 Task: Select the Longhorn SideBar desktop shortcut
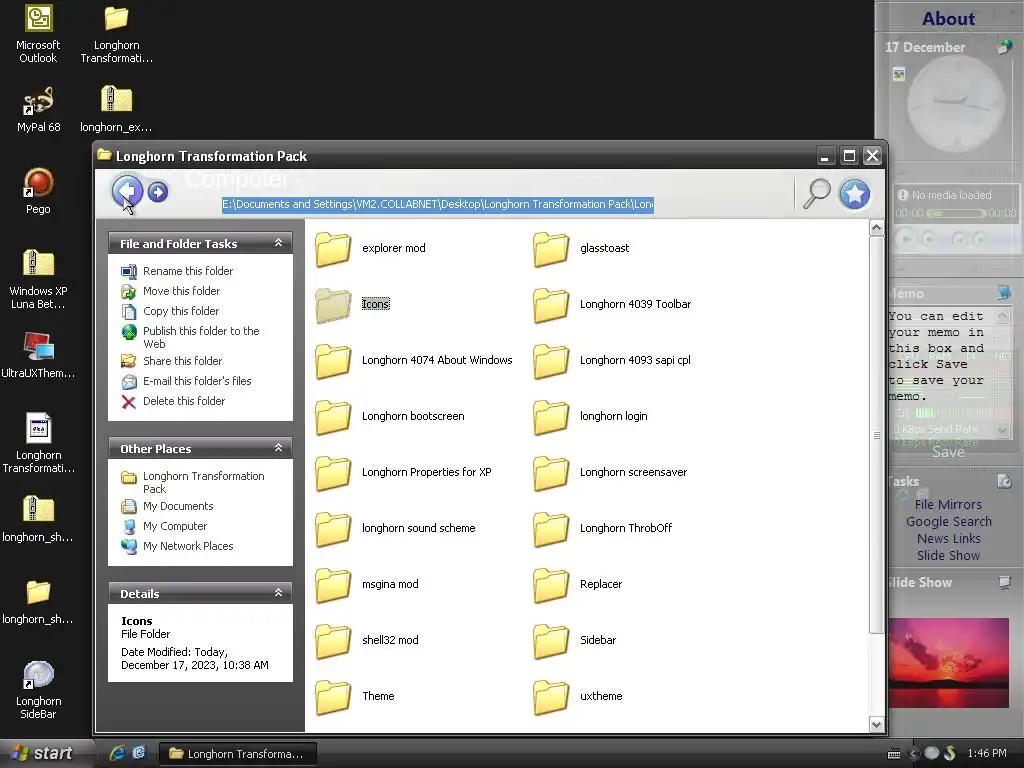tap(38, 690)
